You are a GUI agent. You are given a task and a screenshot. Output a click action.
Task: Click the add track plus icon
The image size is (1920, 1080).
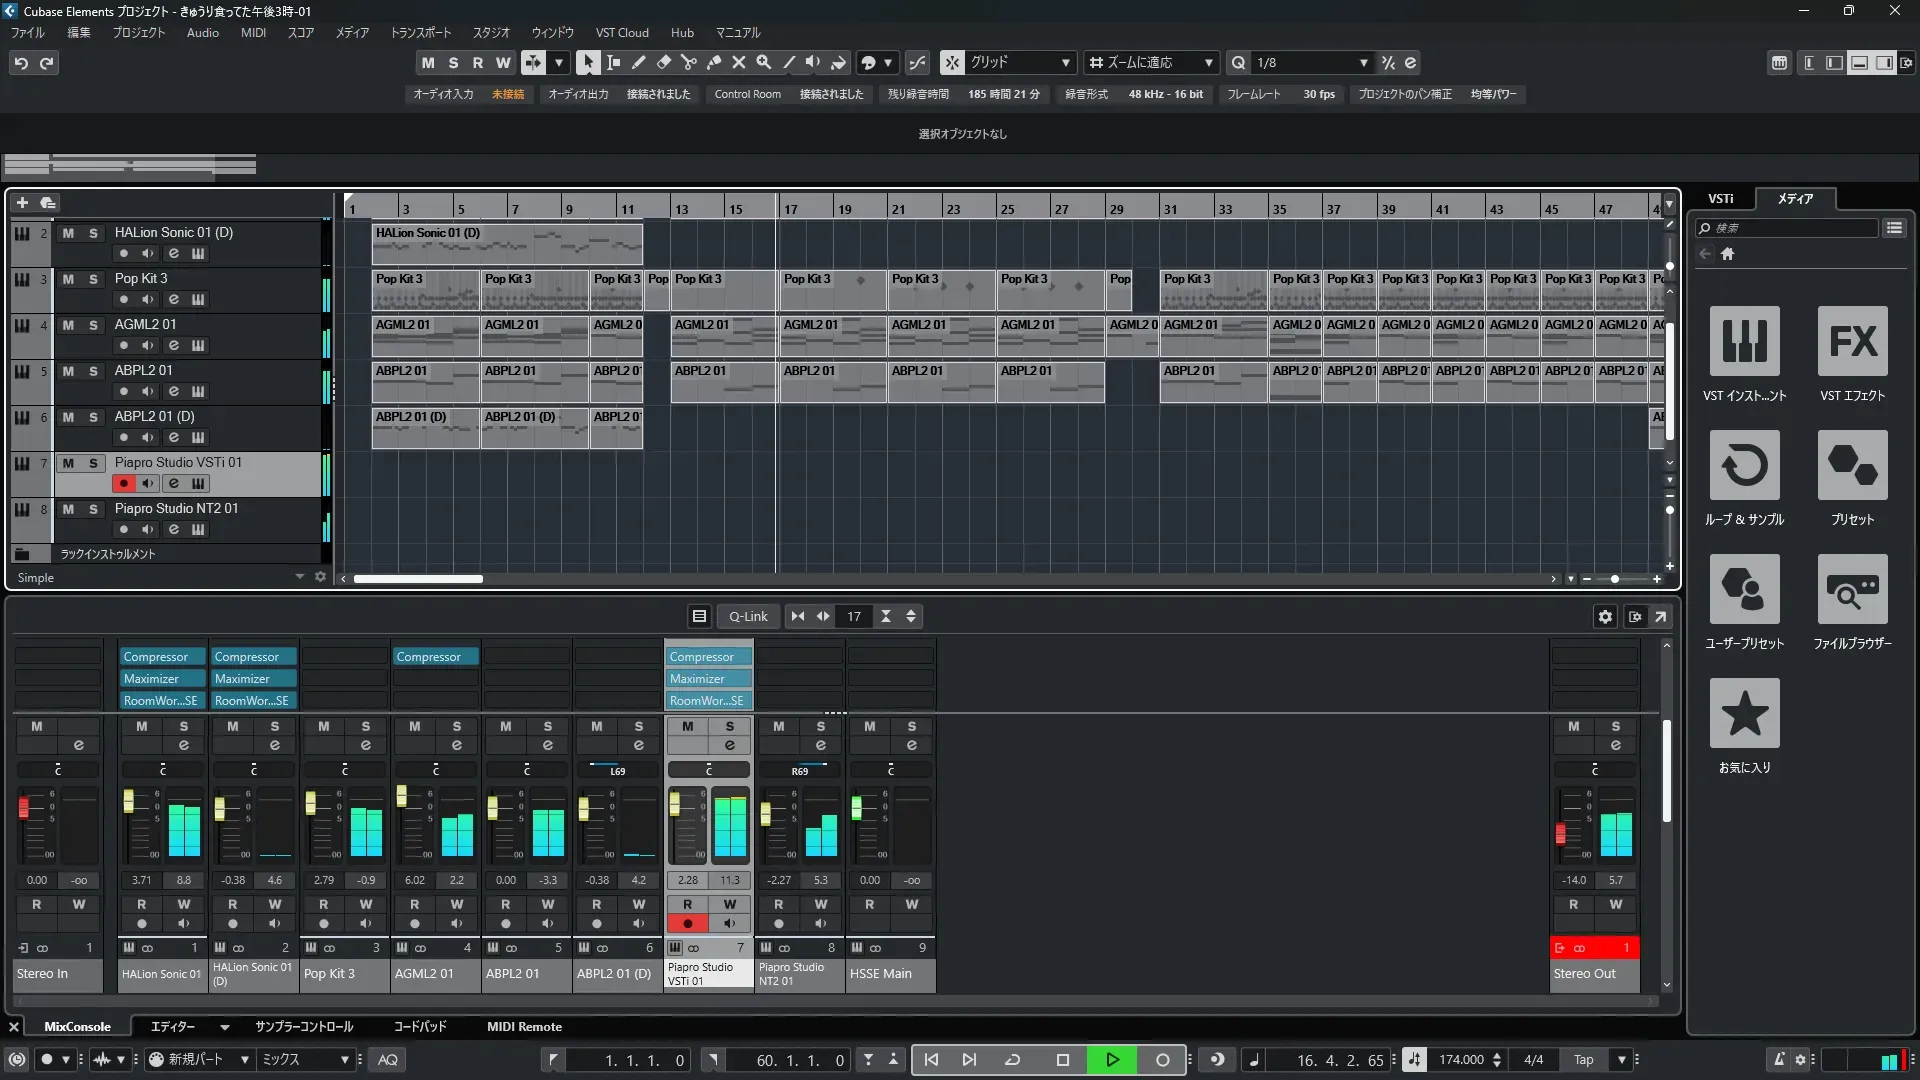point(22,202)
